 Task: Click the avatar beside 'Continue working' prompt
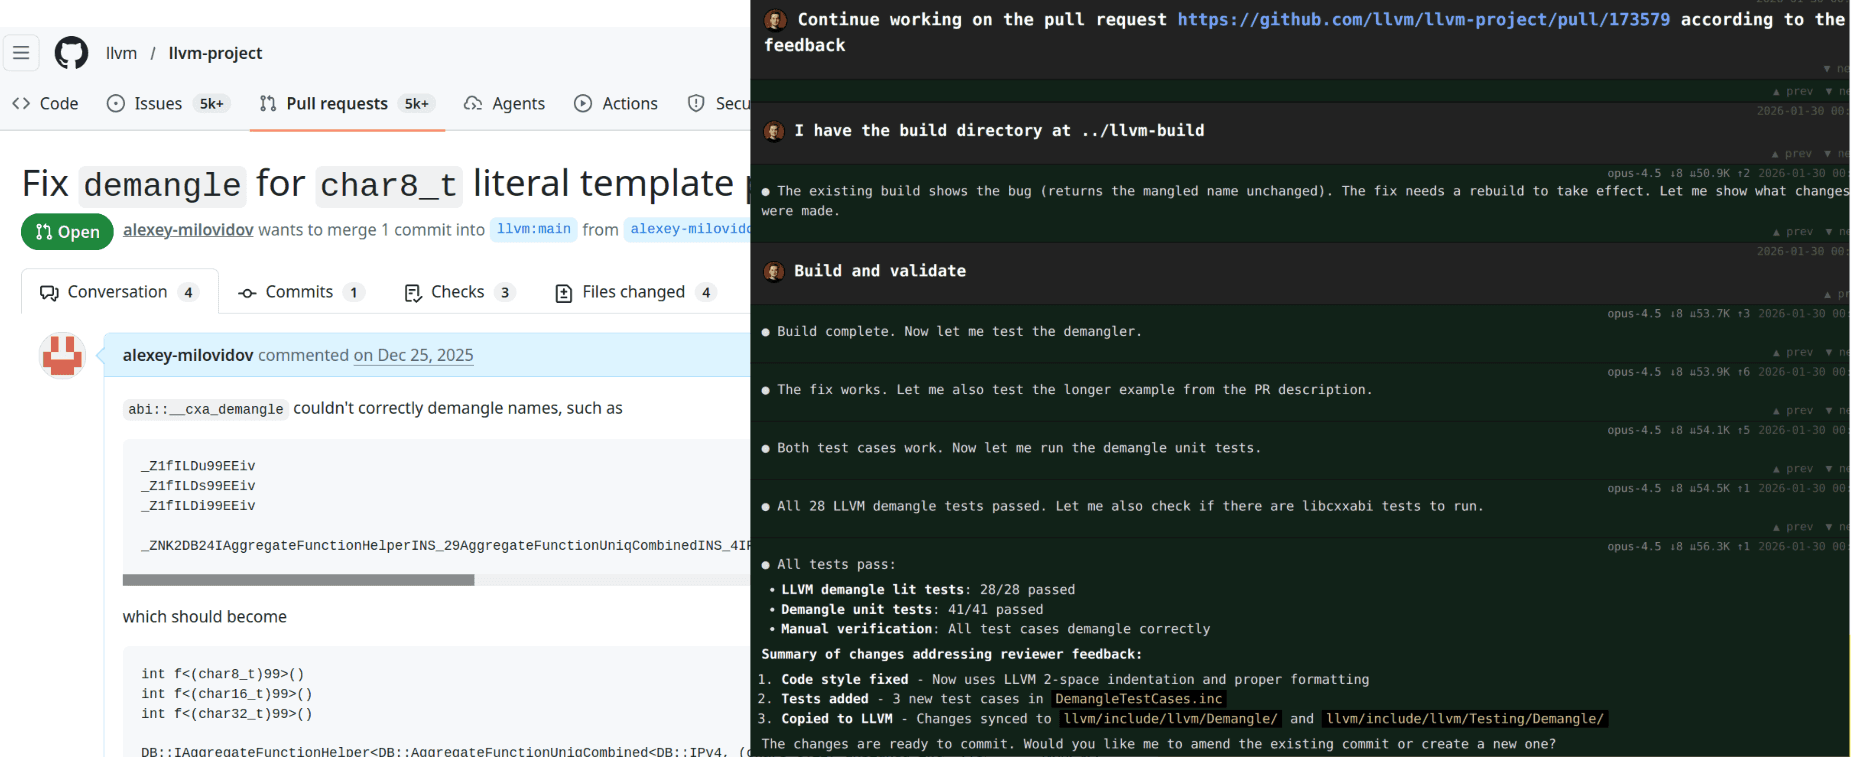point(774,20)
